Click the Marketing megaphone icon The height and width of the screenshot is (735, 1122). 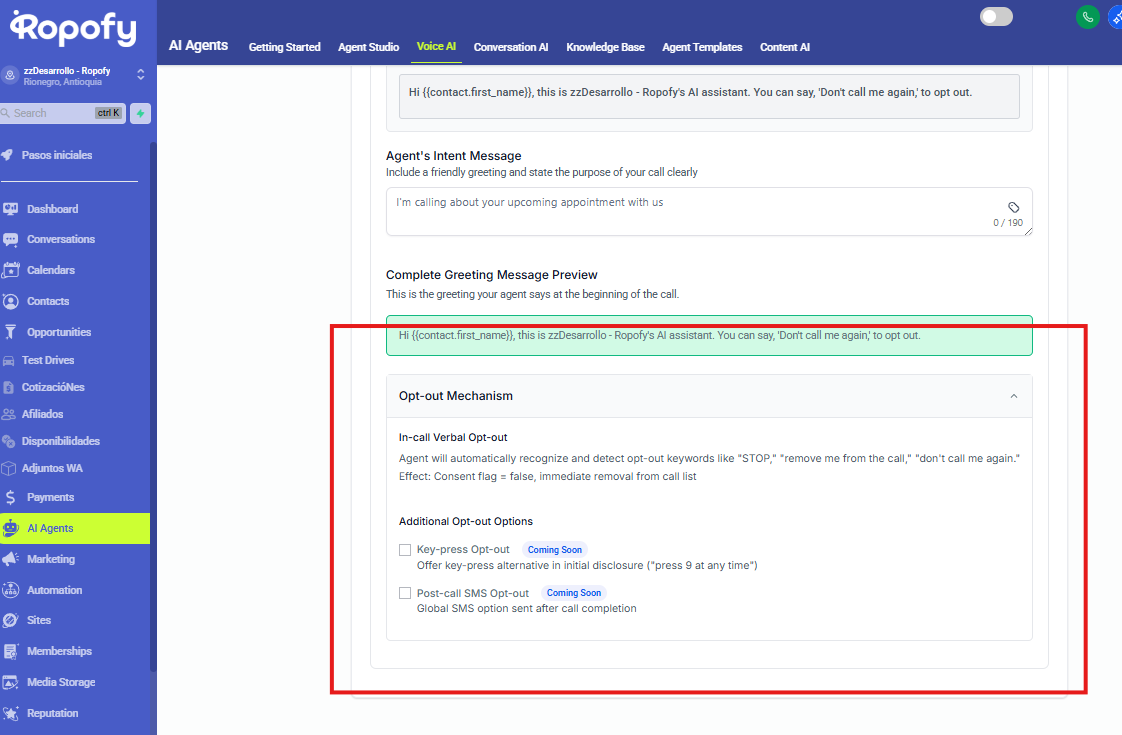point(10,559)
